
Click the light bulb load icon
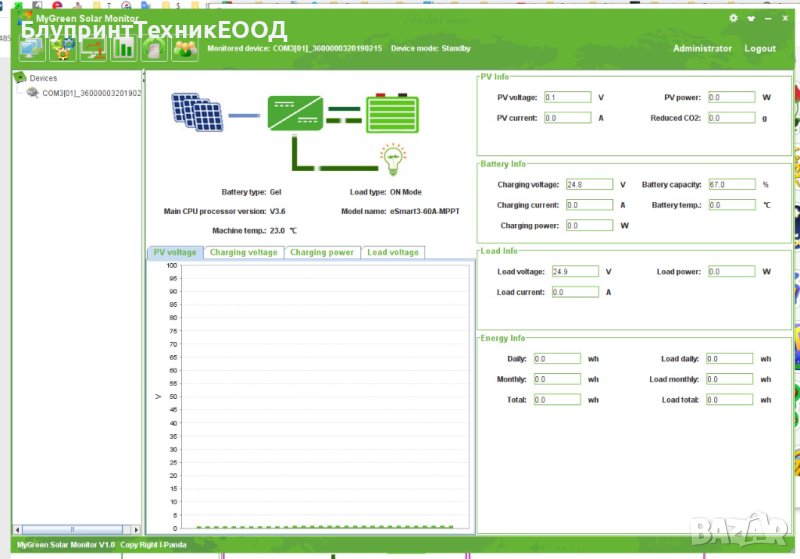[x=392, y=158]
